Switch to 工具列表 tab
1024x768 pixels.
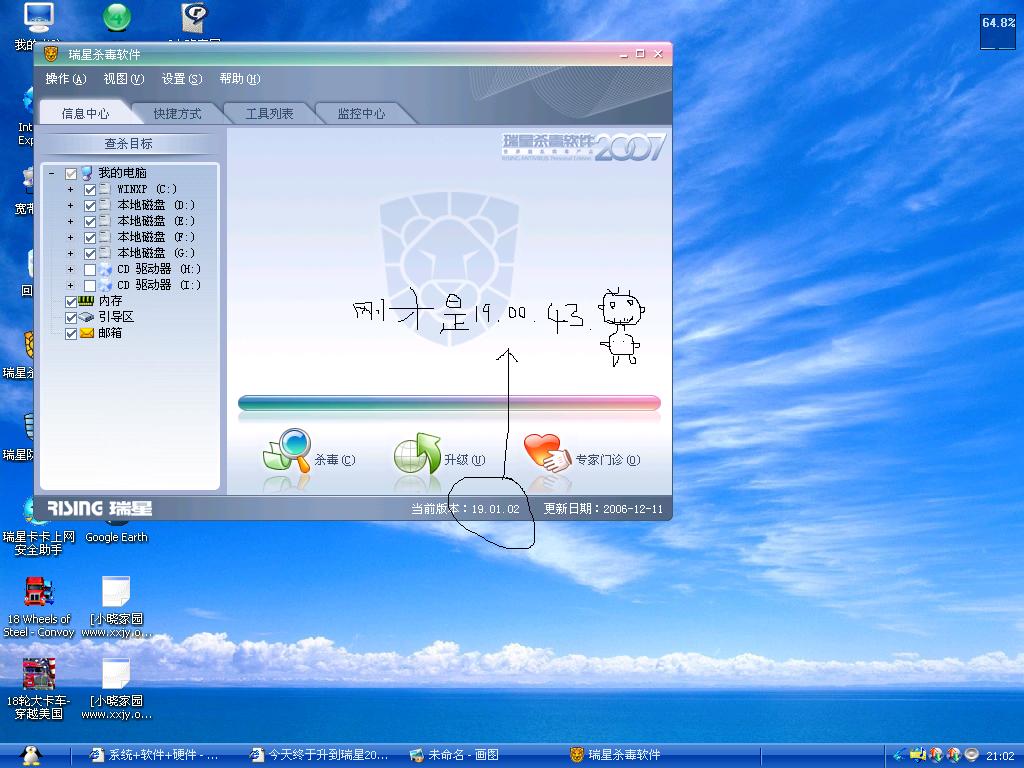(x=269, y=114)
